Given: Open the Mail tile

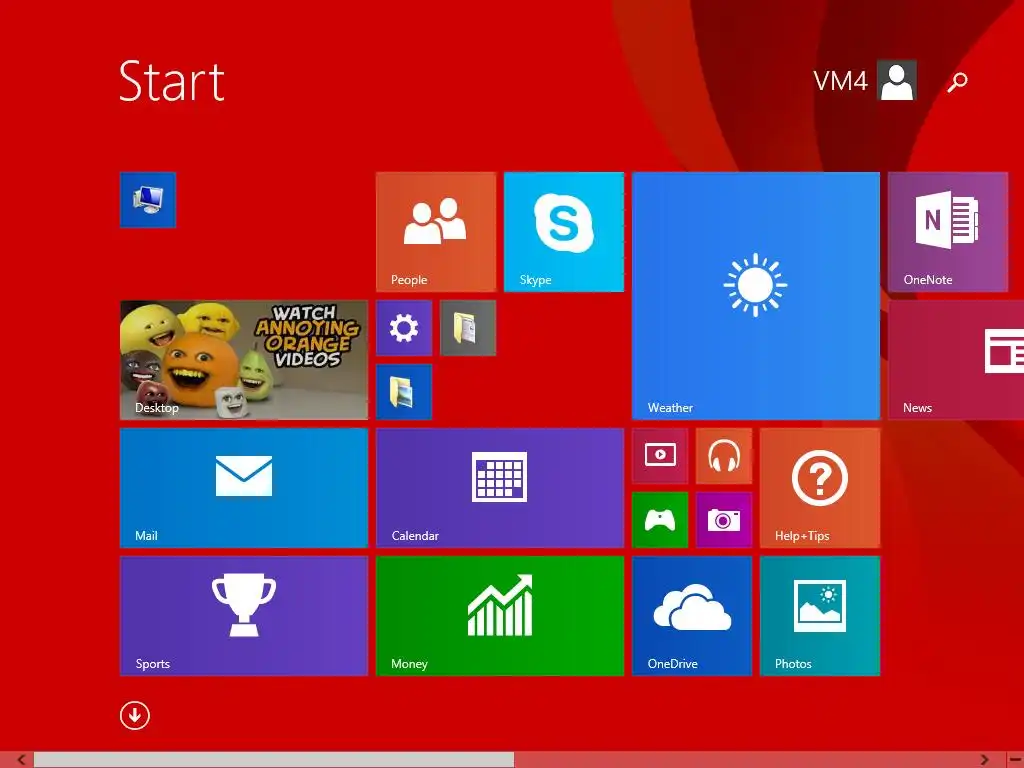Looking at the screenshot, I should (x=244, y=488).
